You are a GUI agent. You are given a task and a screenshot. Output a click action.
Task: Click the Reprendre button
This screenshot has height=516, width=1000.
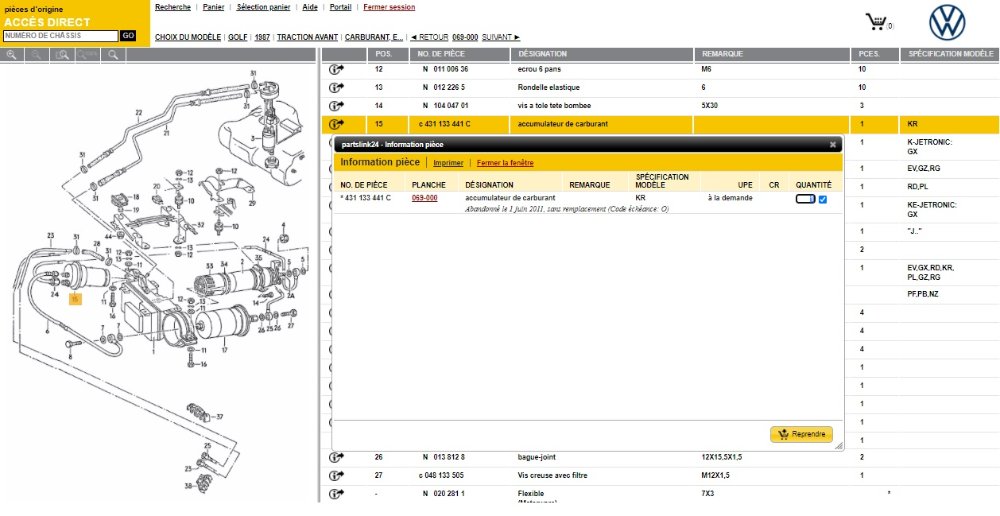tap(801, 434)
